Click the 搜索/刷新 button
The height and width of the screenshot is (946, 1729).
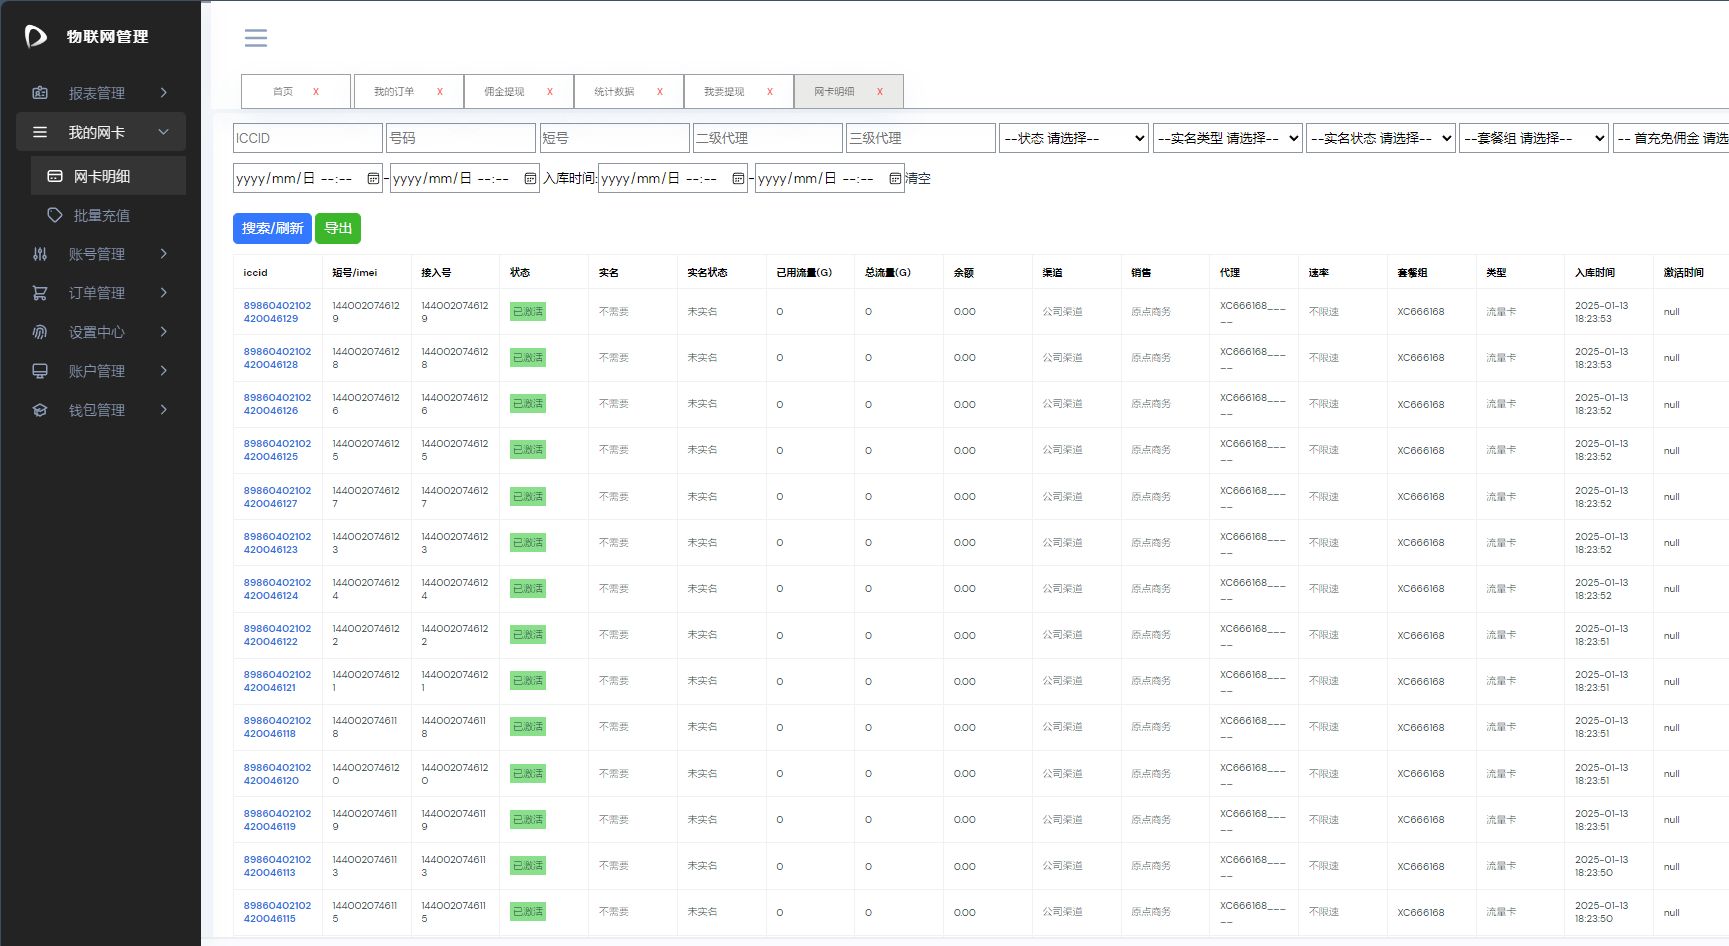(272, 228)
